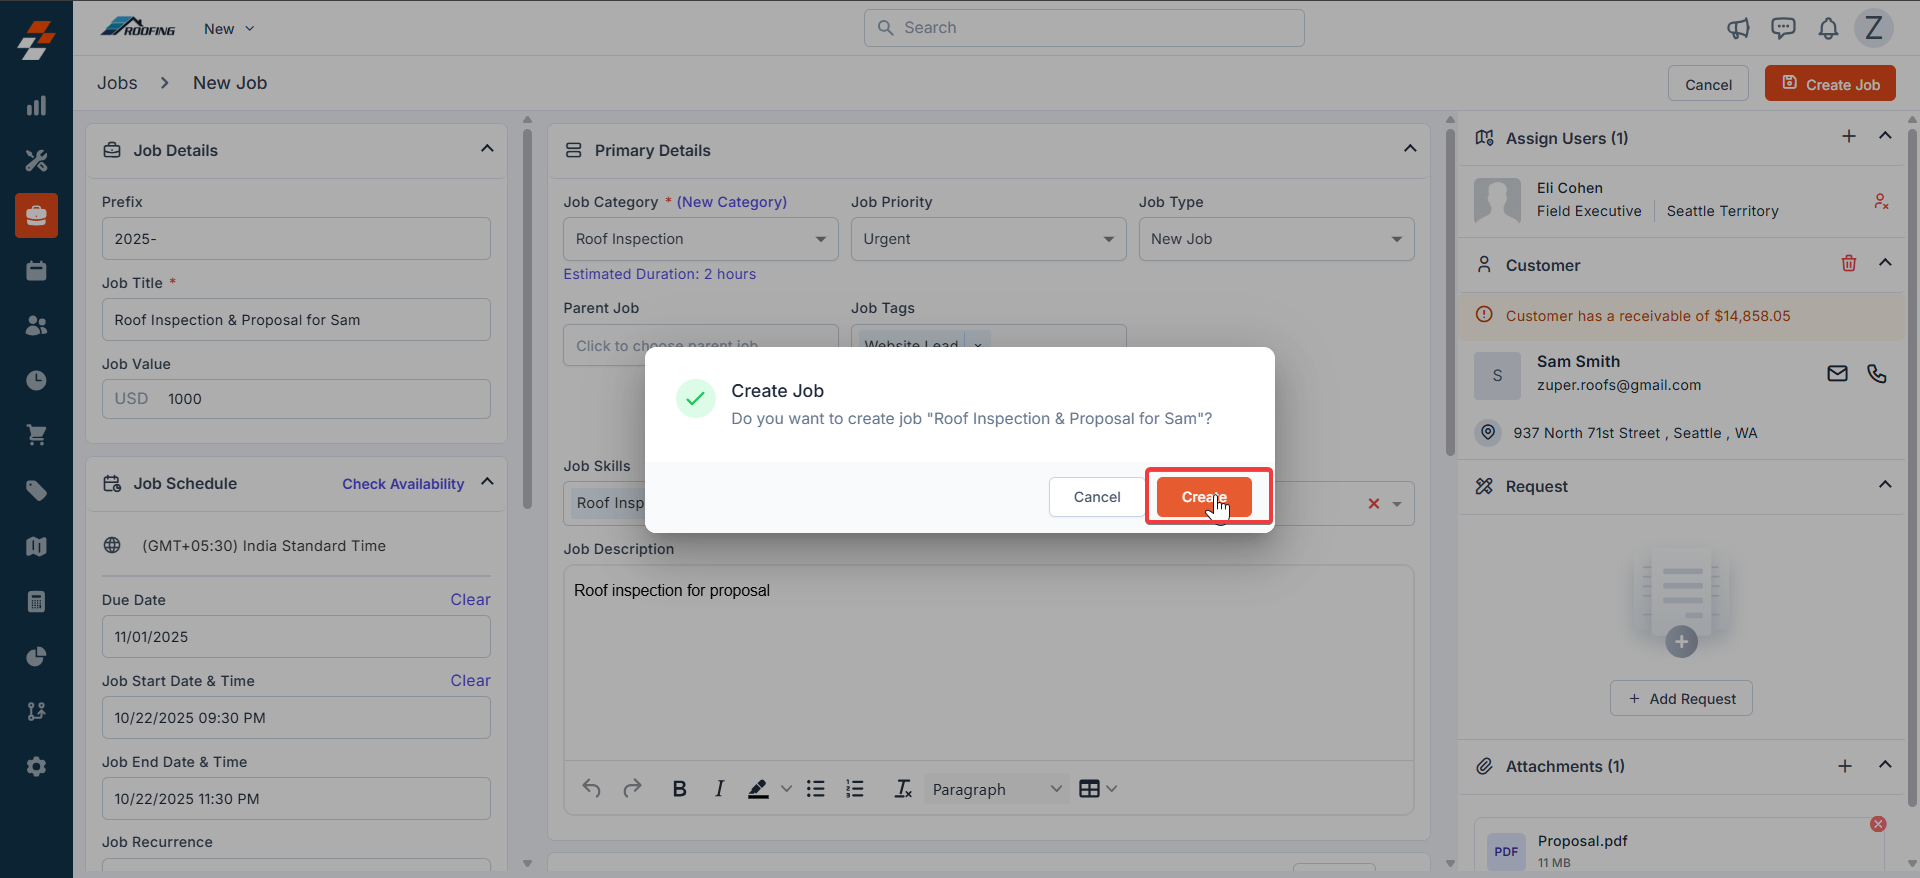Click the header Cancel button
The width and height of the screenshot is (1920, 878).
(x=1708, y=84)
